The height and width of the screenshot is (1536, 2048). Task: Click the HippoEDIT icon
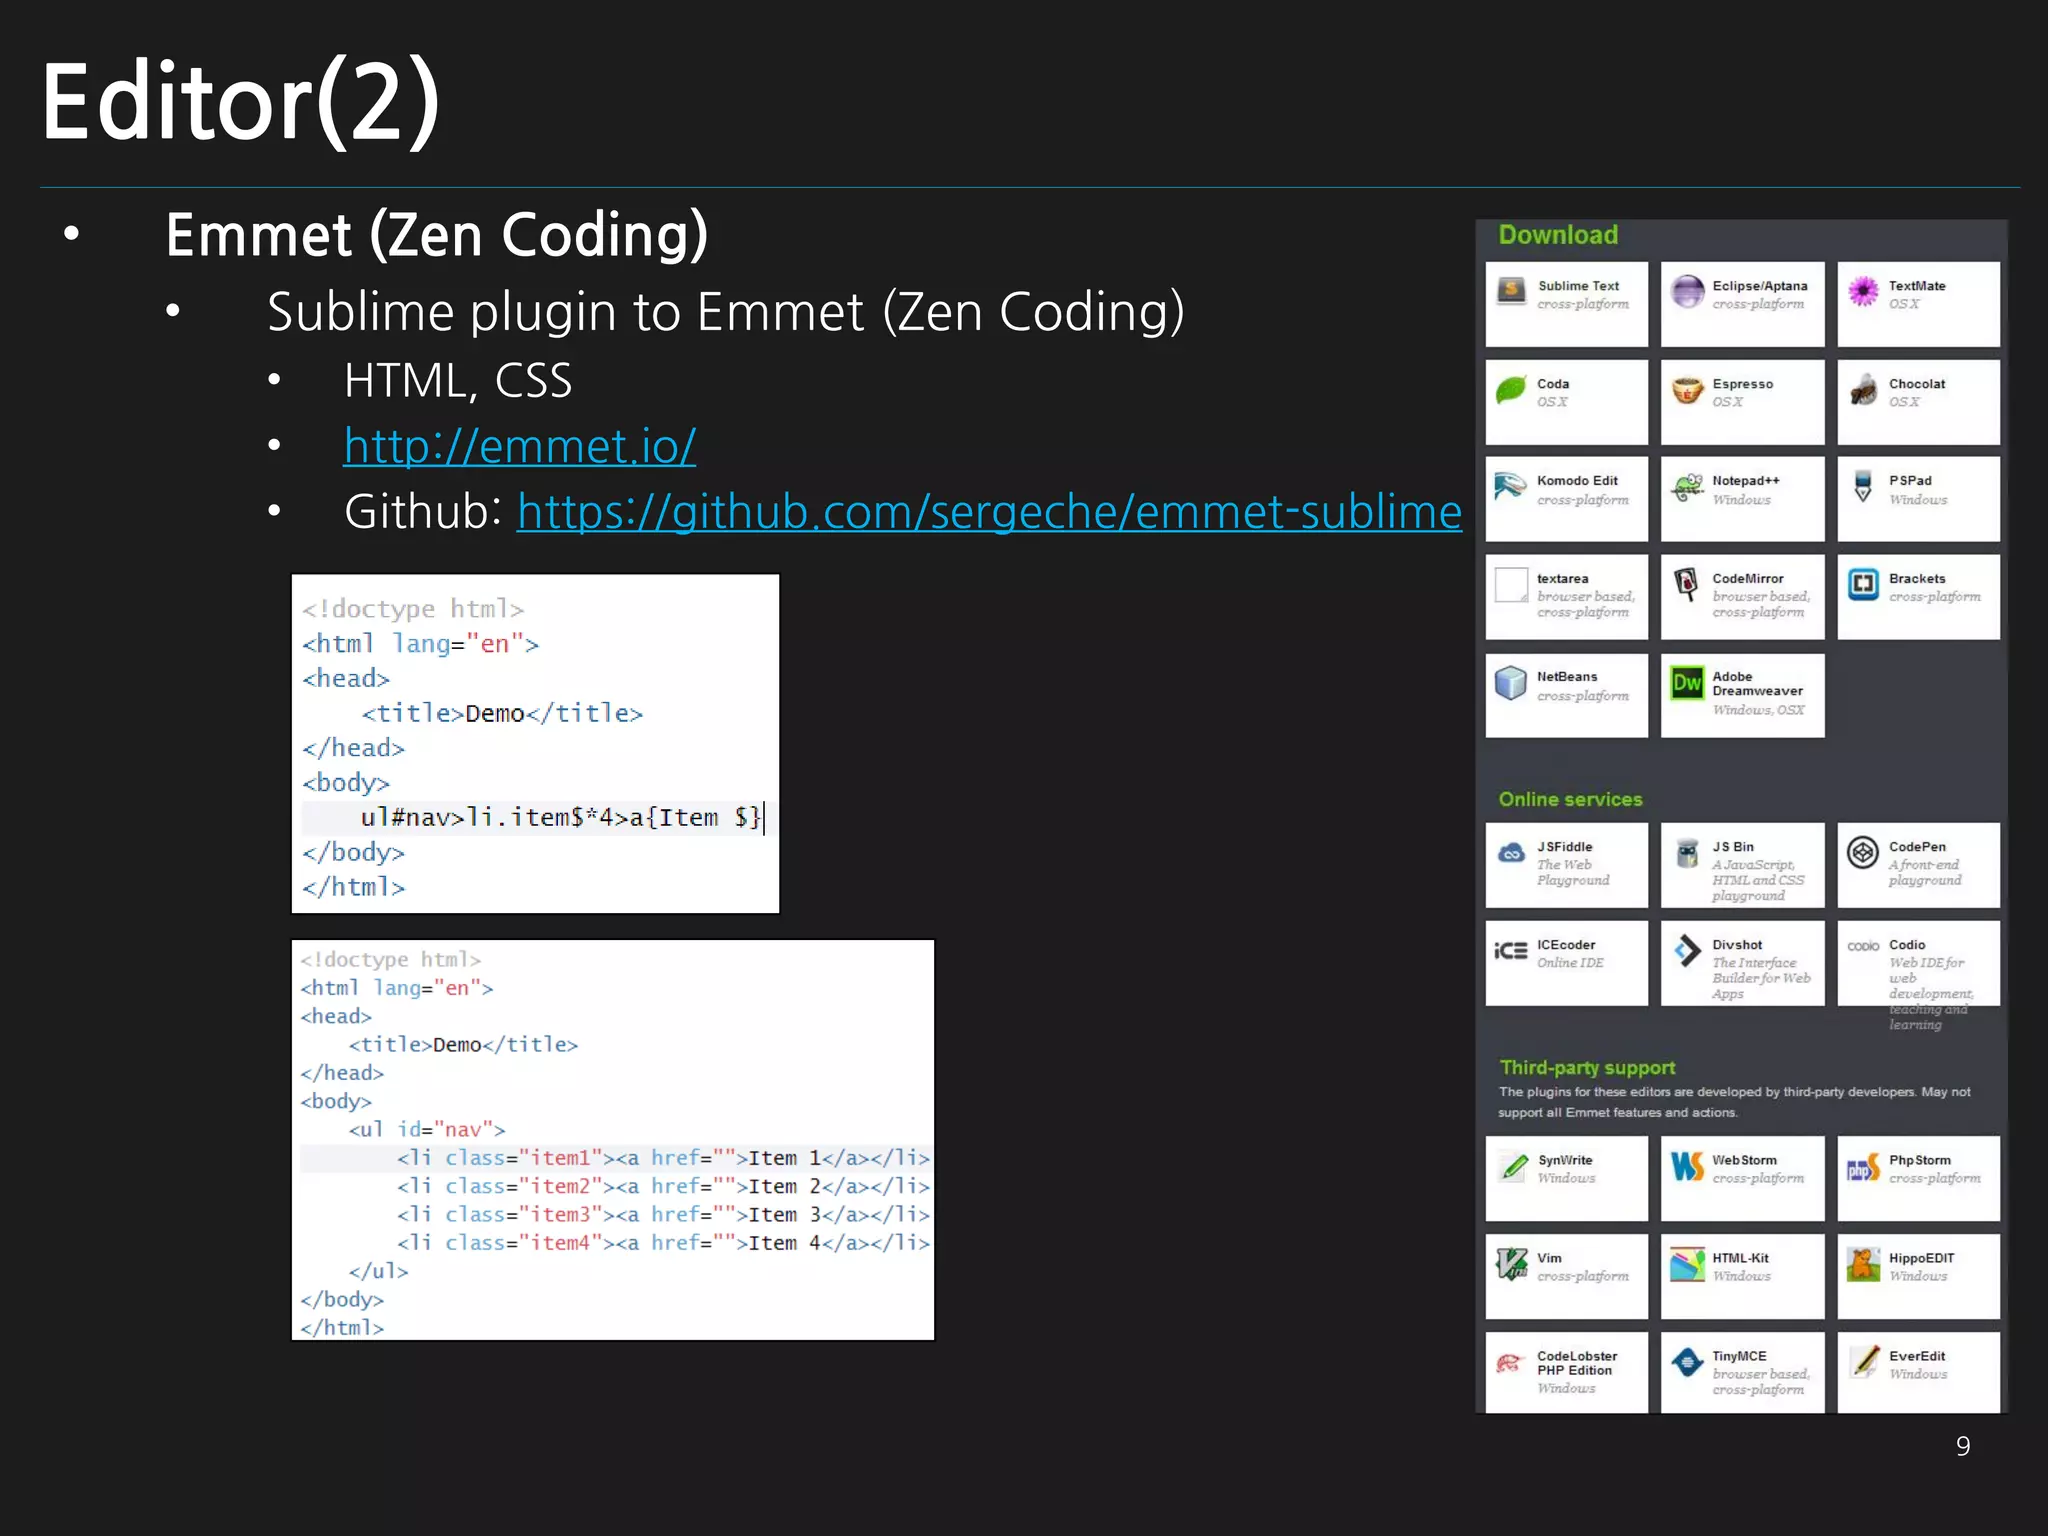1863,1265
